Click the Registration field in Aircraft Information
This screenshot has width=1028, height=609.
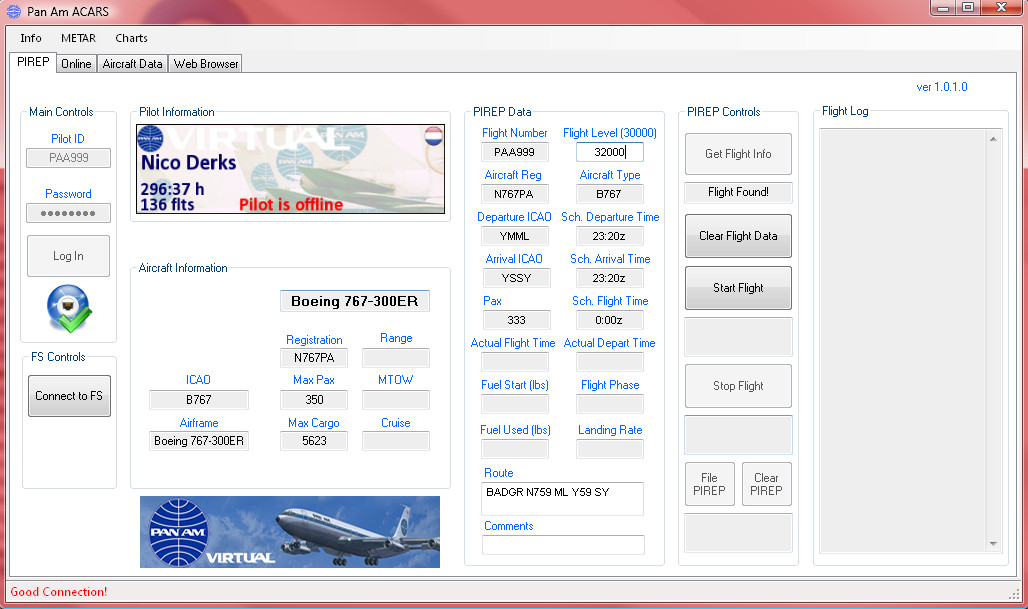point(314,358)
